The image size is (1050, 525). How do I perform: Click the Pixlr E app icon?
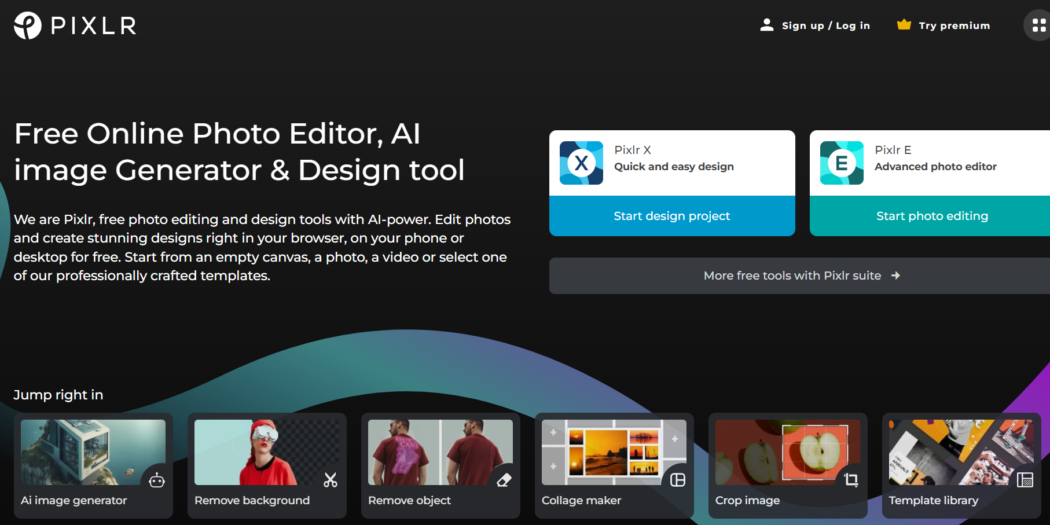(842, 163)
